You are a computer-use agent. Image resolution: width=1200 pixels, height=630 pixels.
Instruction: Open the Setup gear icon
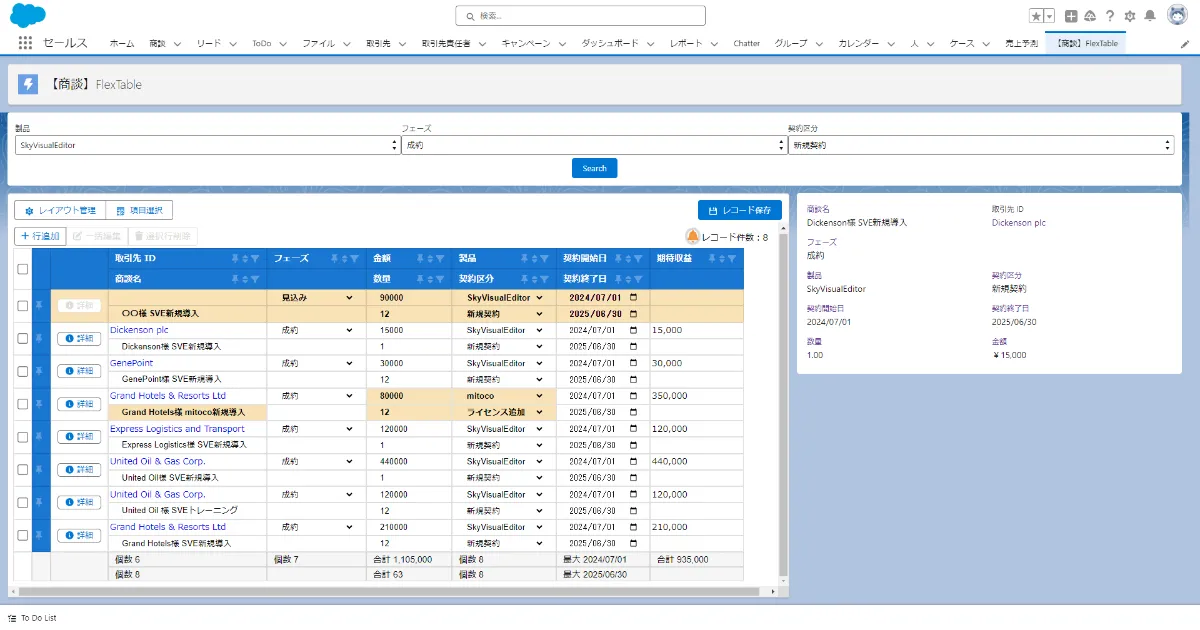1130,16
